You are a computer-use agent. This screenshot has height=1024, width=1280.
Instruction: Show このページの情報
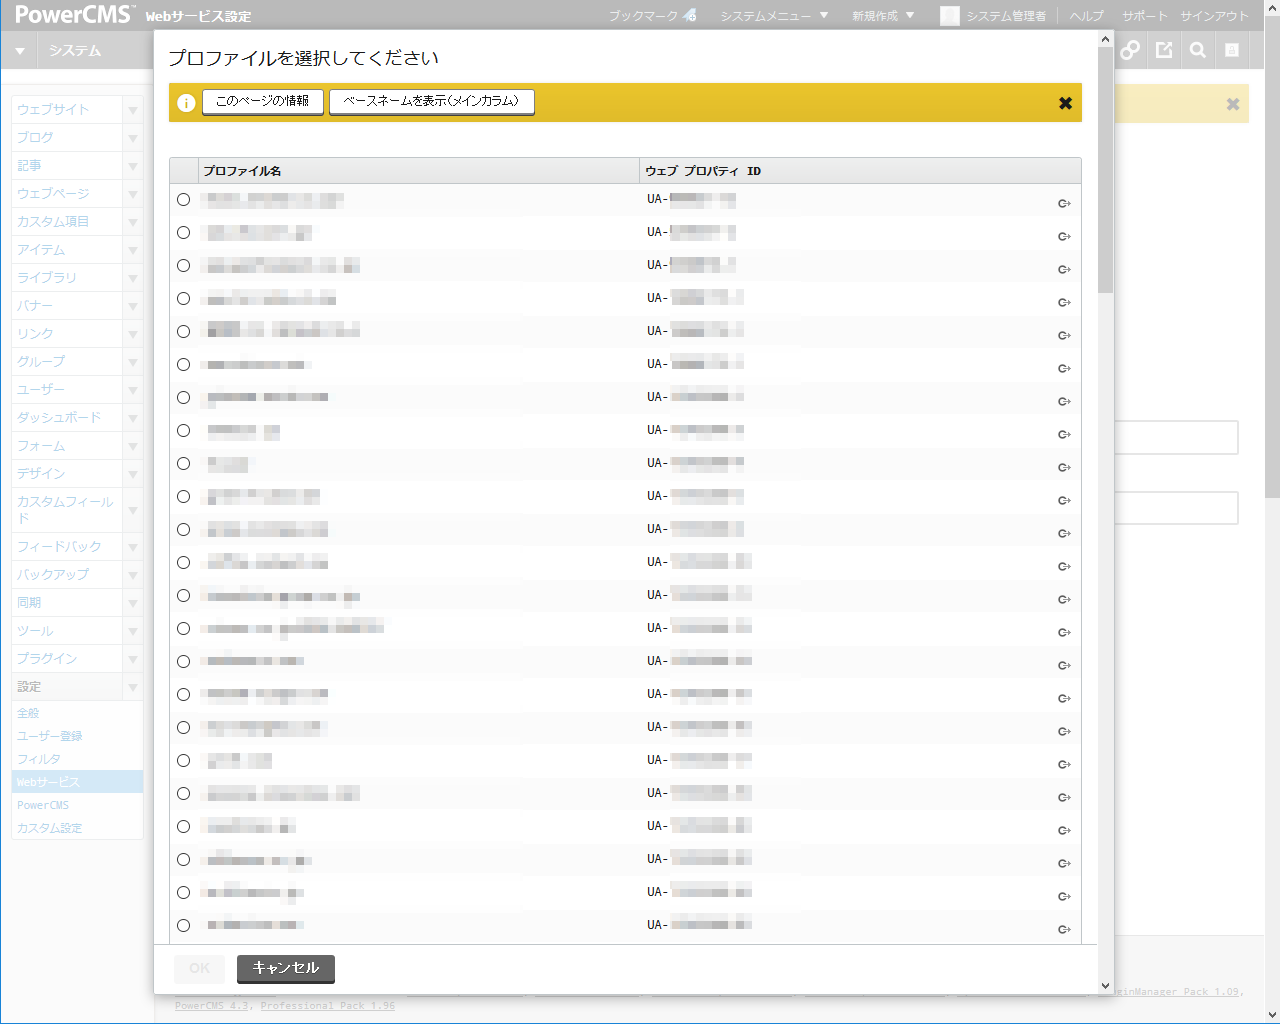tap(263, 101)
